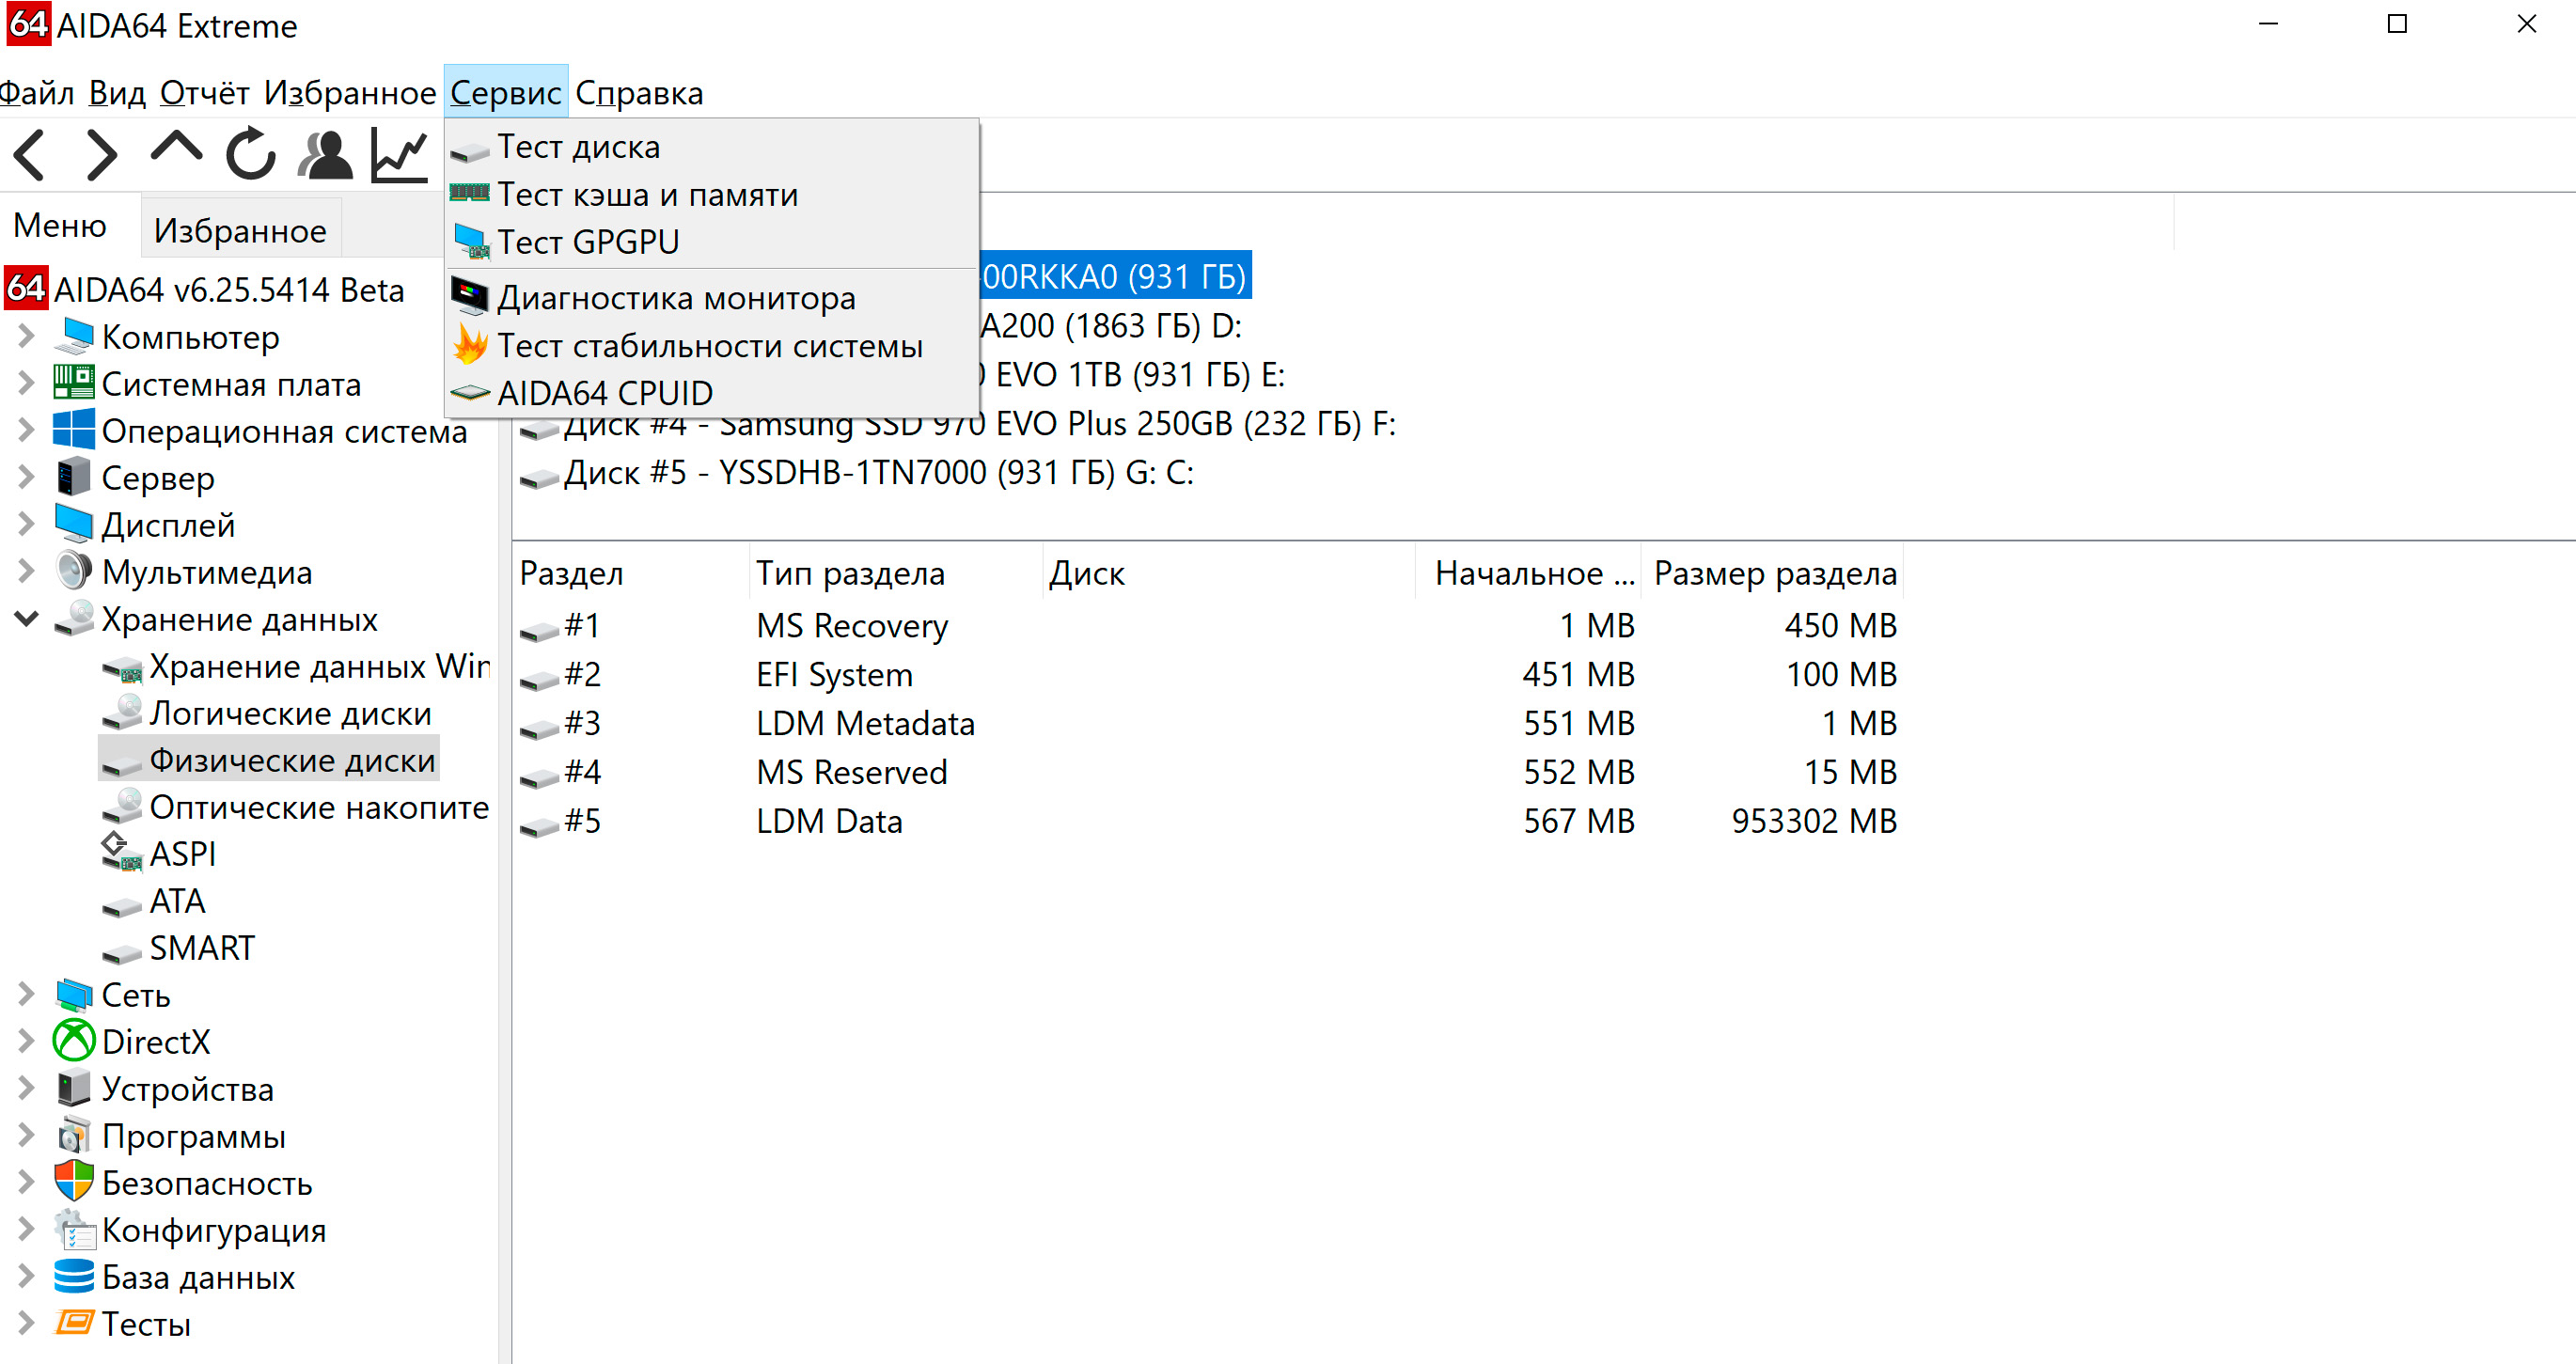Launch Тест GPGPU menu entry
This screenshot has height=1364, width=2576.
tap(711, 241)
